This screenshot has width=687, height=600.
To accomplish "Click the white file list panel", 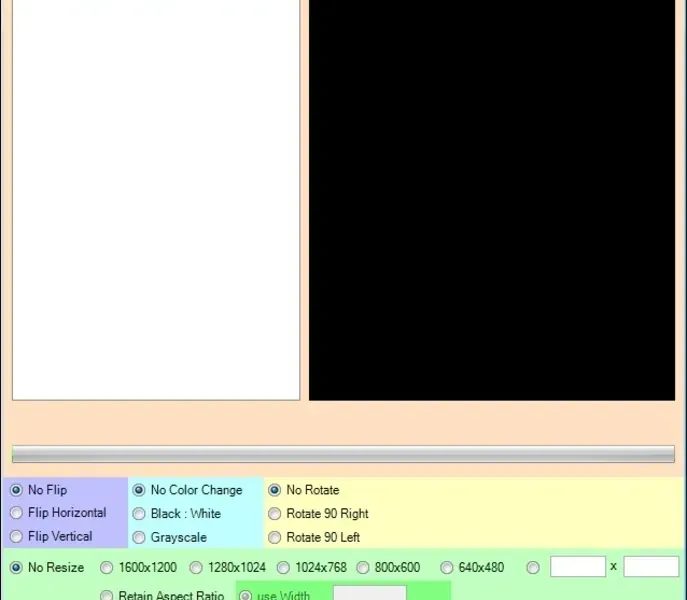I will [156, 200].
